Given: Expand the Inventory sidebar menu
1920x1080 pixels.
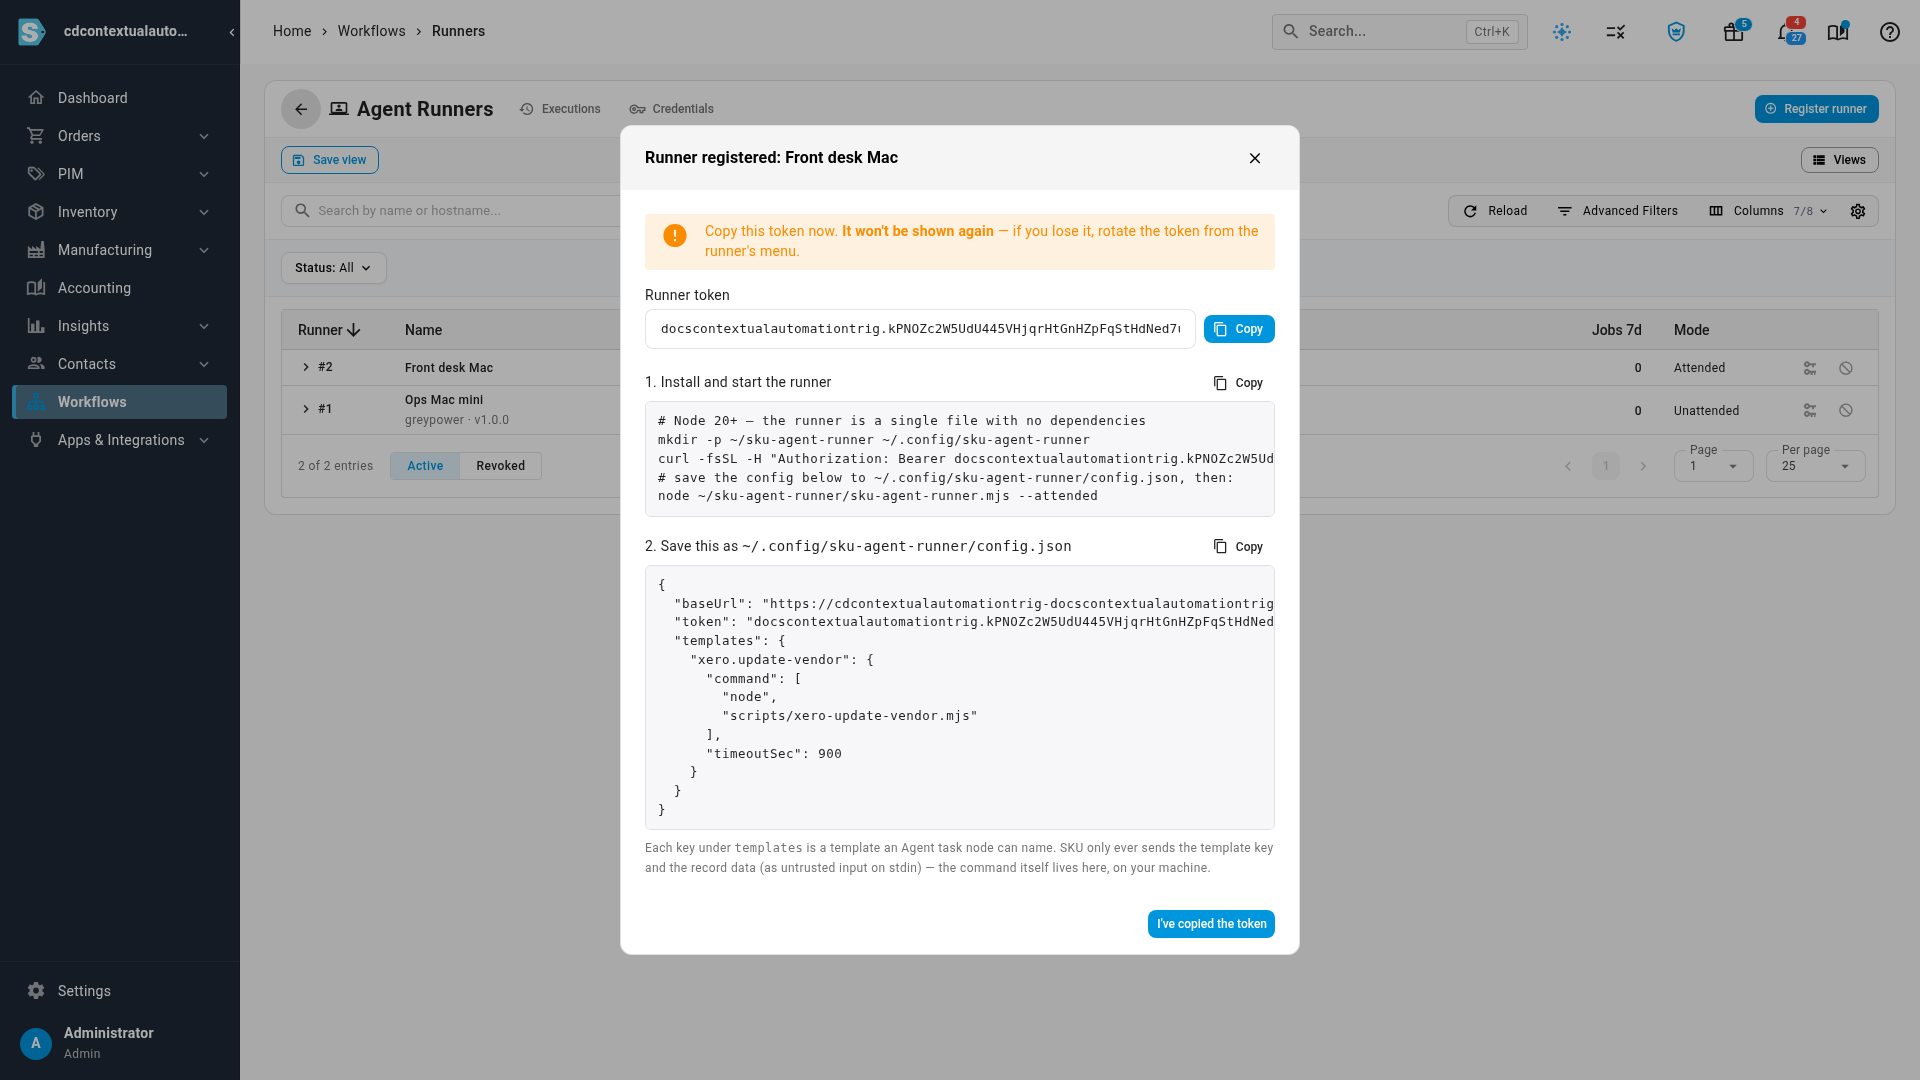Looking at the screenshot, I should [120, 212].
